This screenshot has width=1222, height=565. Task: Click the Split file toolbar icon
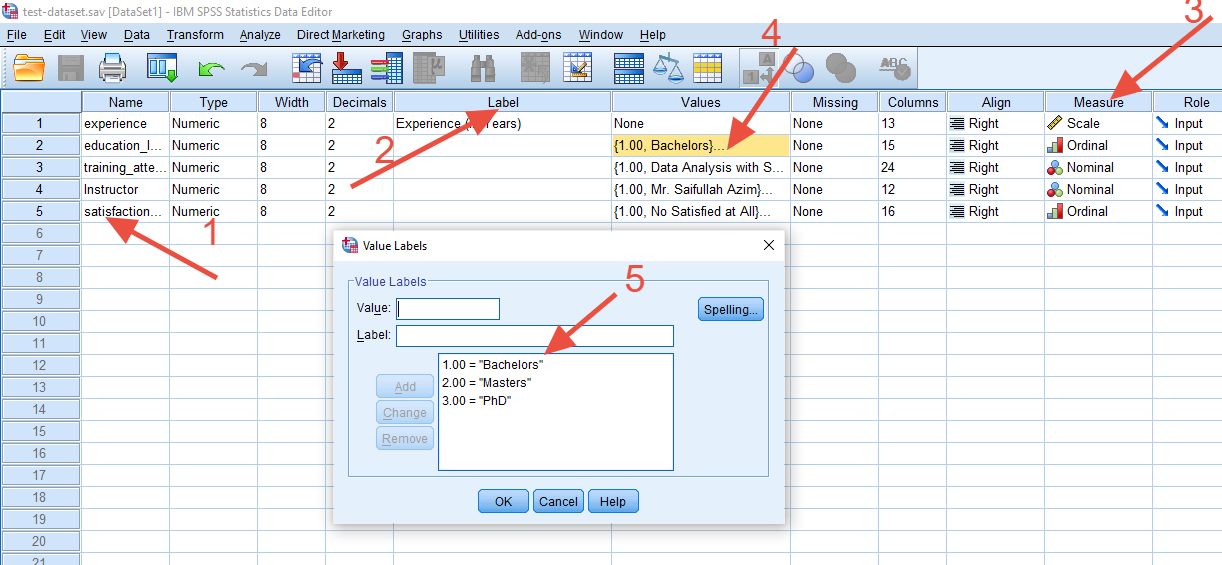pos(628,68)
